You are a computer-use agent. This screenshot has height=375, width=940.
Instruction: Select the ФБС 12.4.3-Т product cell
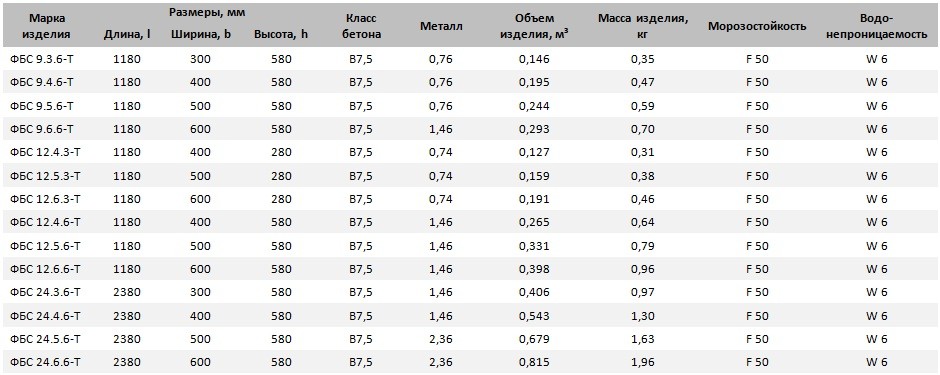click(46, 152)
